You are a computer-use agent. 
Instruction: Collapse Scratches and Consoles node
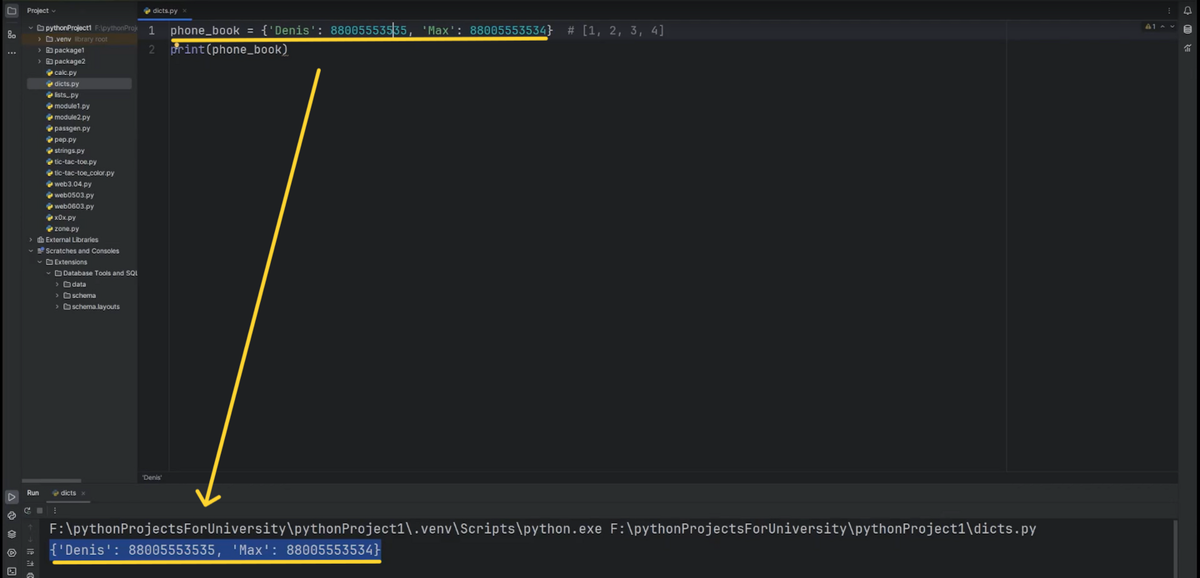31,251
